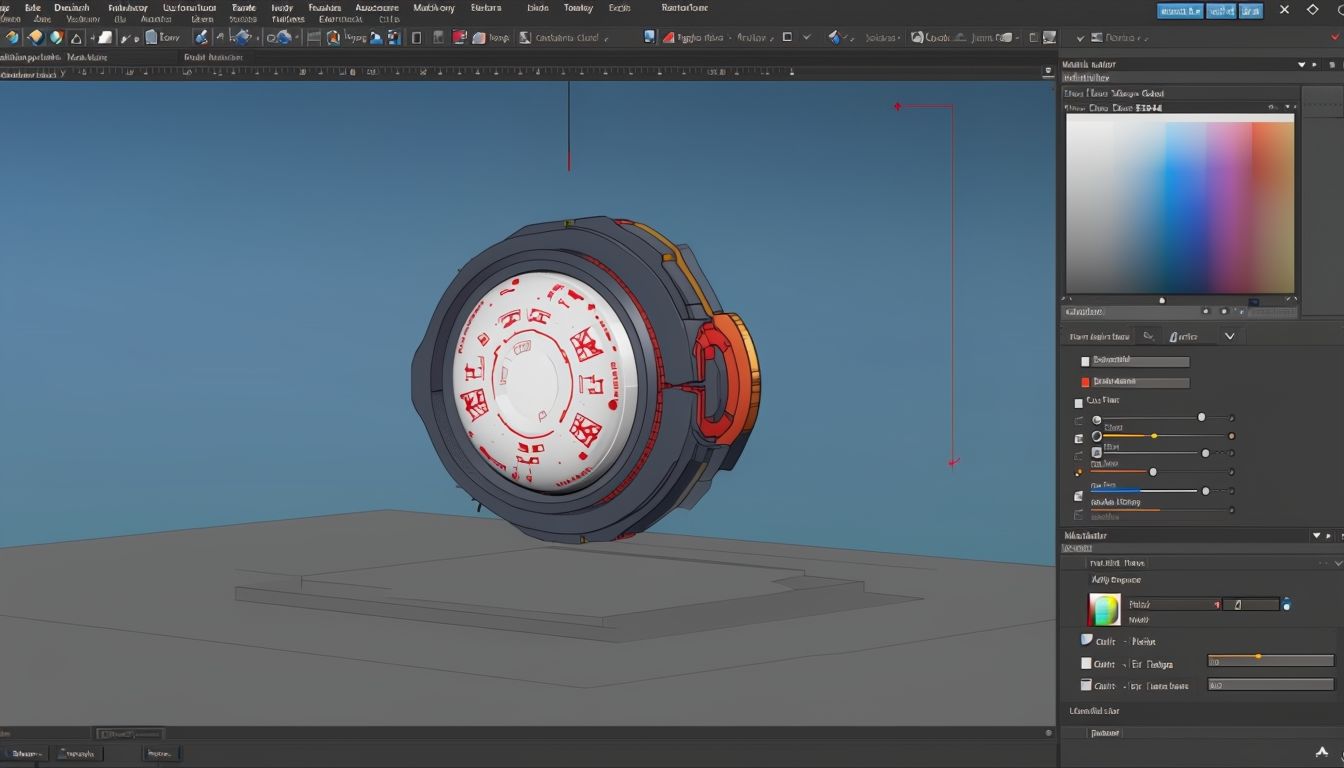Image resolution: width=1344 pixels, height=768 pixels.
Task: Click the text input field beside the color thumbnail
Action: pyautogui.click(x=1251, y=604)
